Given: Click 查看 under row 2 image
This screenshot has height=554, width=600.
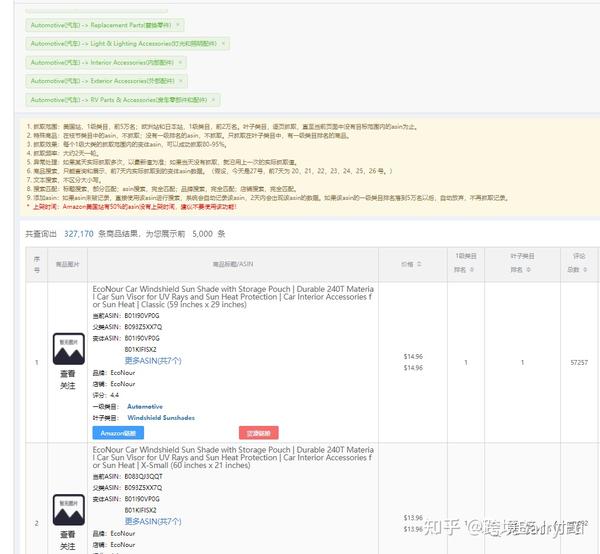Looking at the screenshot, I should (x=68, y=534).
